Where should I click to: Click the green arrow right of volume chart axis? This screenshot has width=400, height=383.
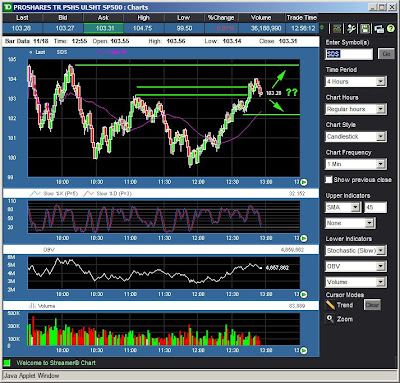(304, 350)
